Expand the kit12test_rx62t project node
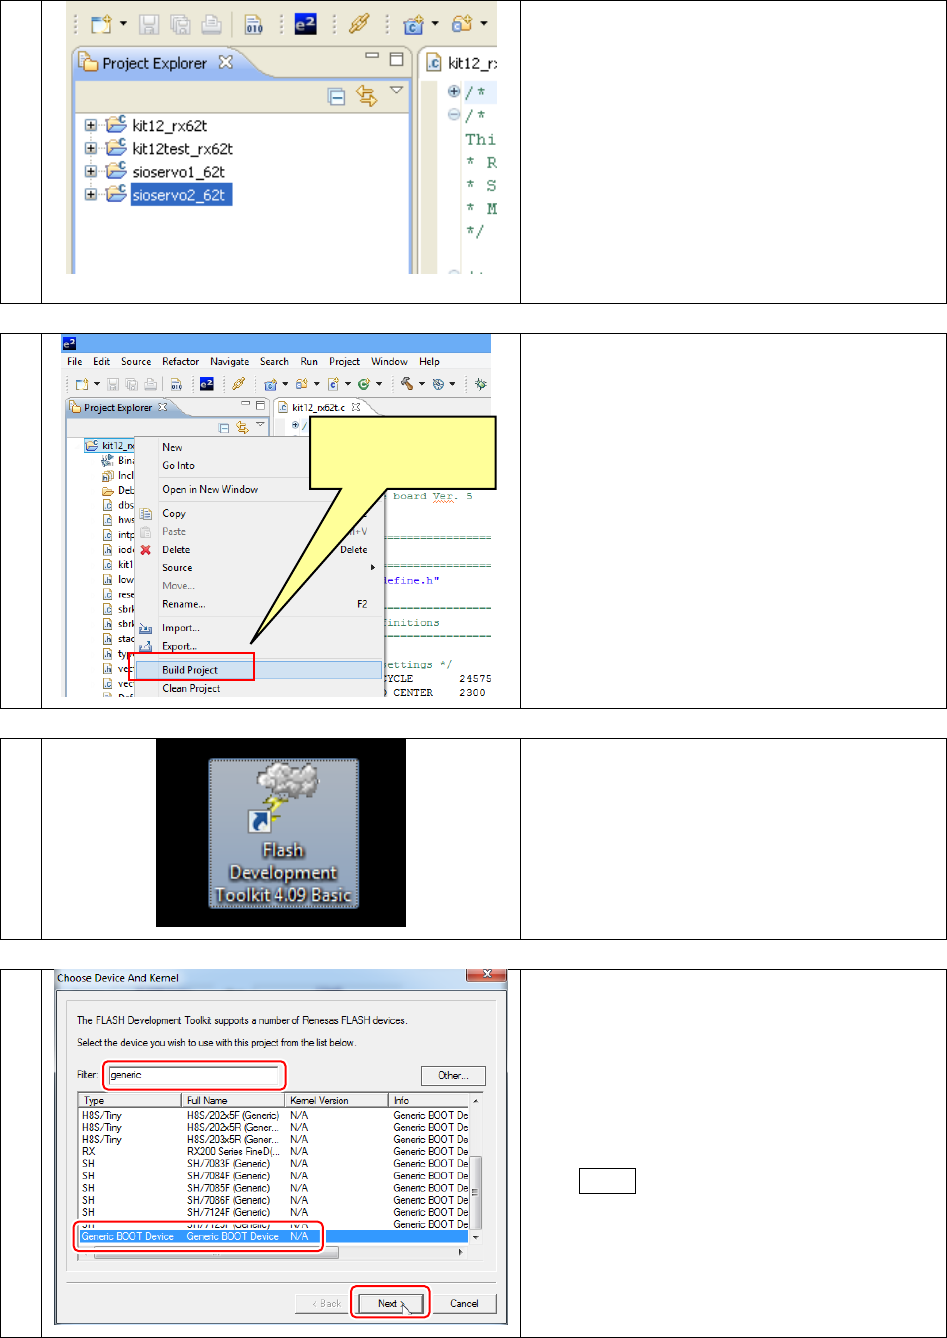 pyautogui.click(x=92, y=149)
